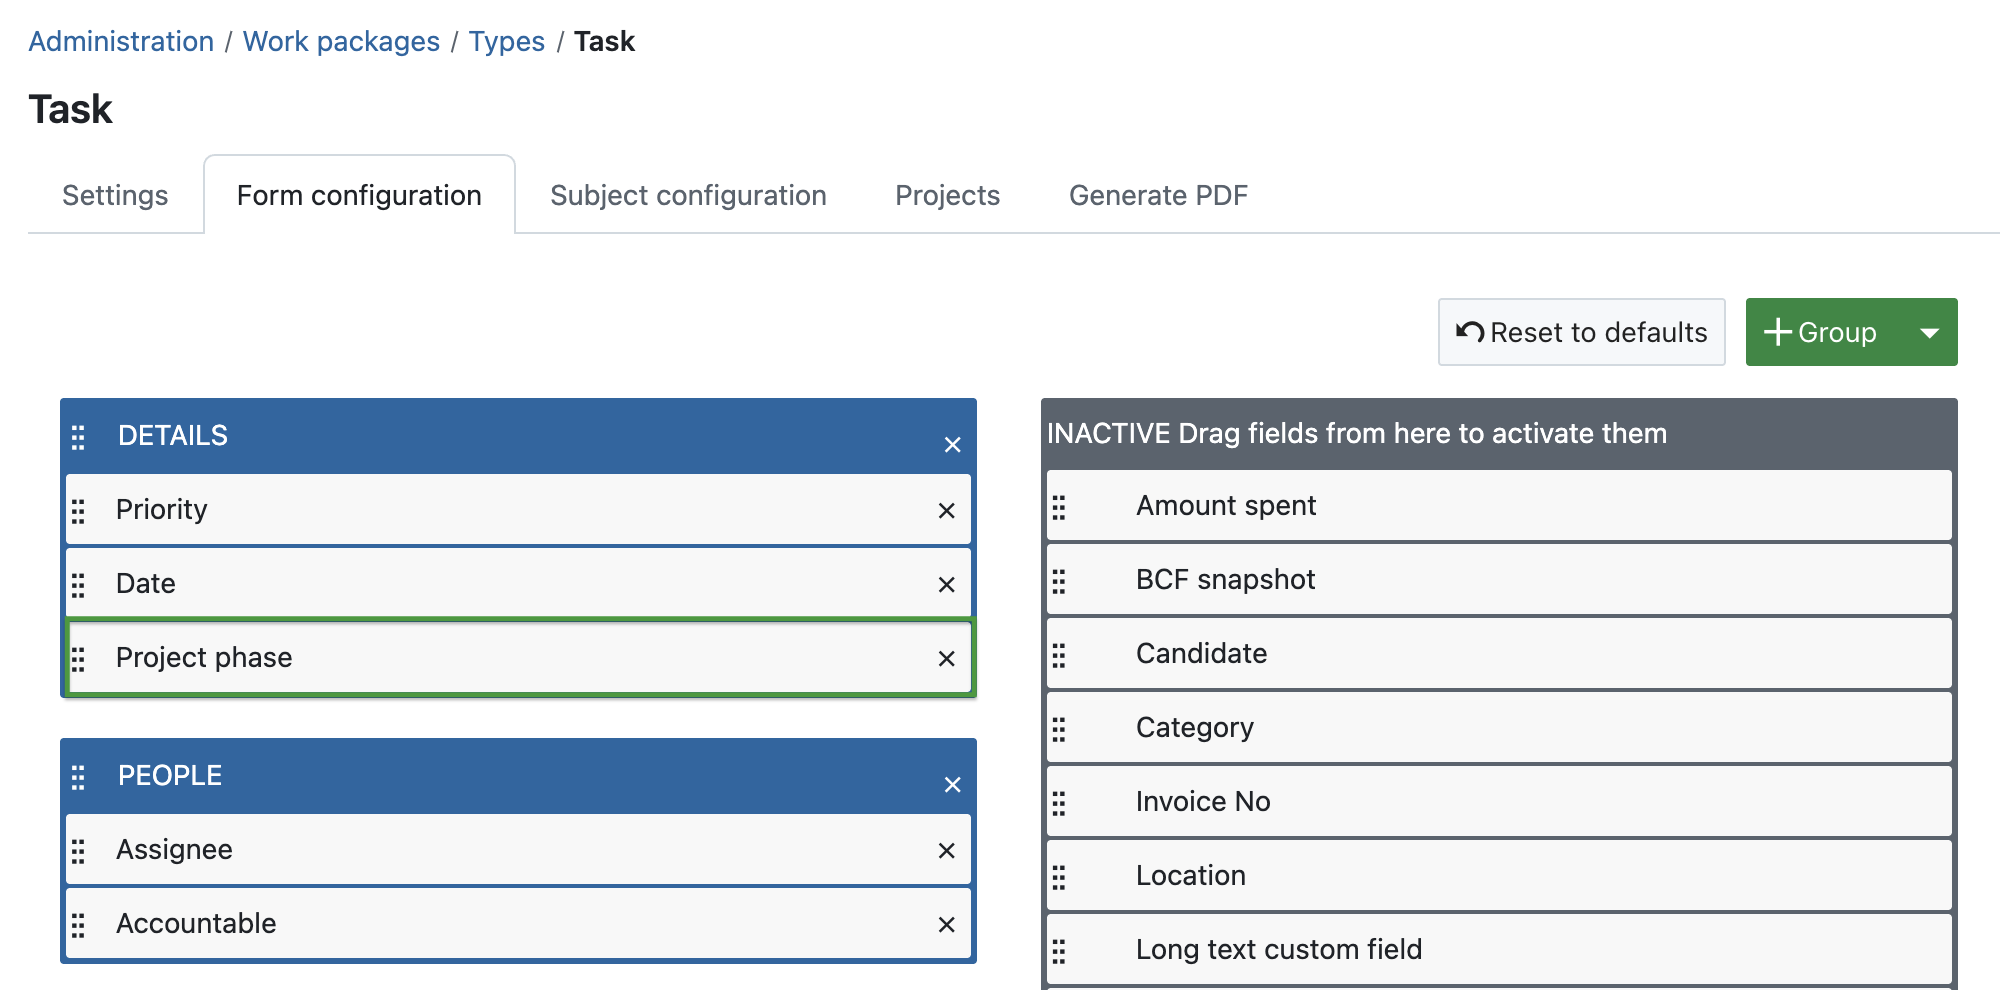The image size is (2000, 990).
Task: Click the drag handle beside Project phase
Action: (80, 658)
